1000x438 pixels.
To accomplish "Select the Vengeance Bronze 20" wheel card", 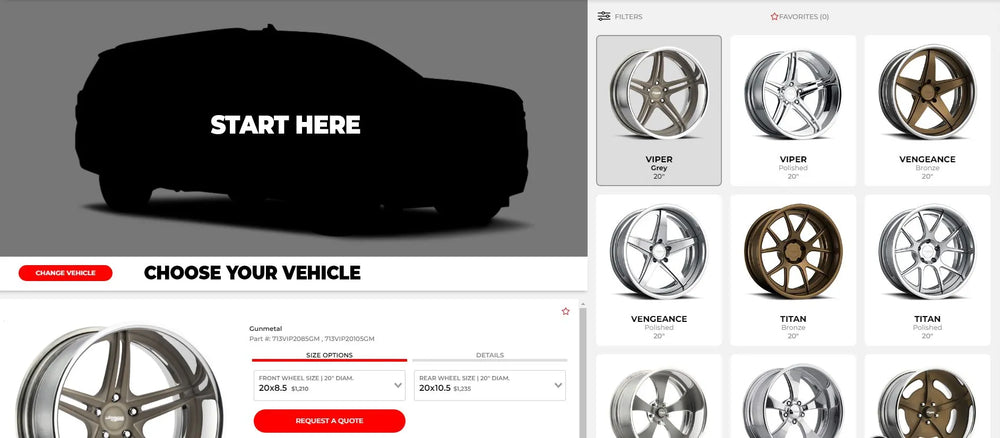I will [927, 110].
